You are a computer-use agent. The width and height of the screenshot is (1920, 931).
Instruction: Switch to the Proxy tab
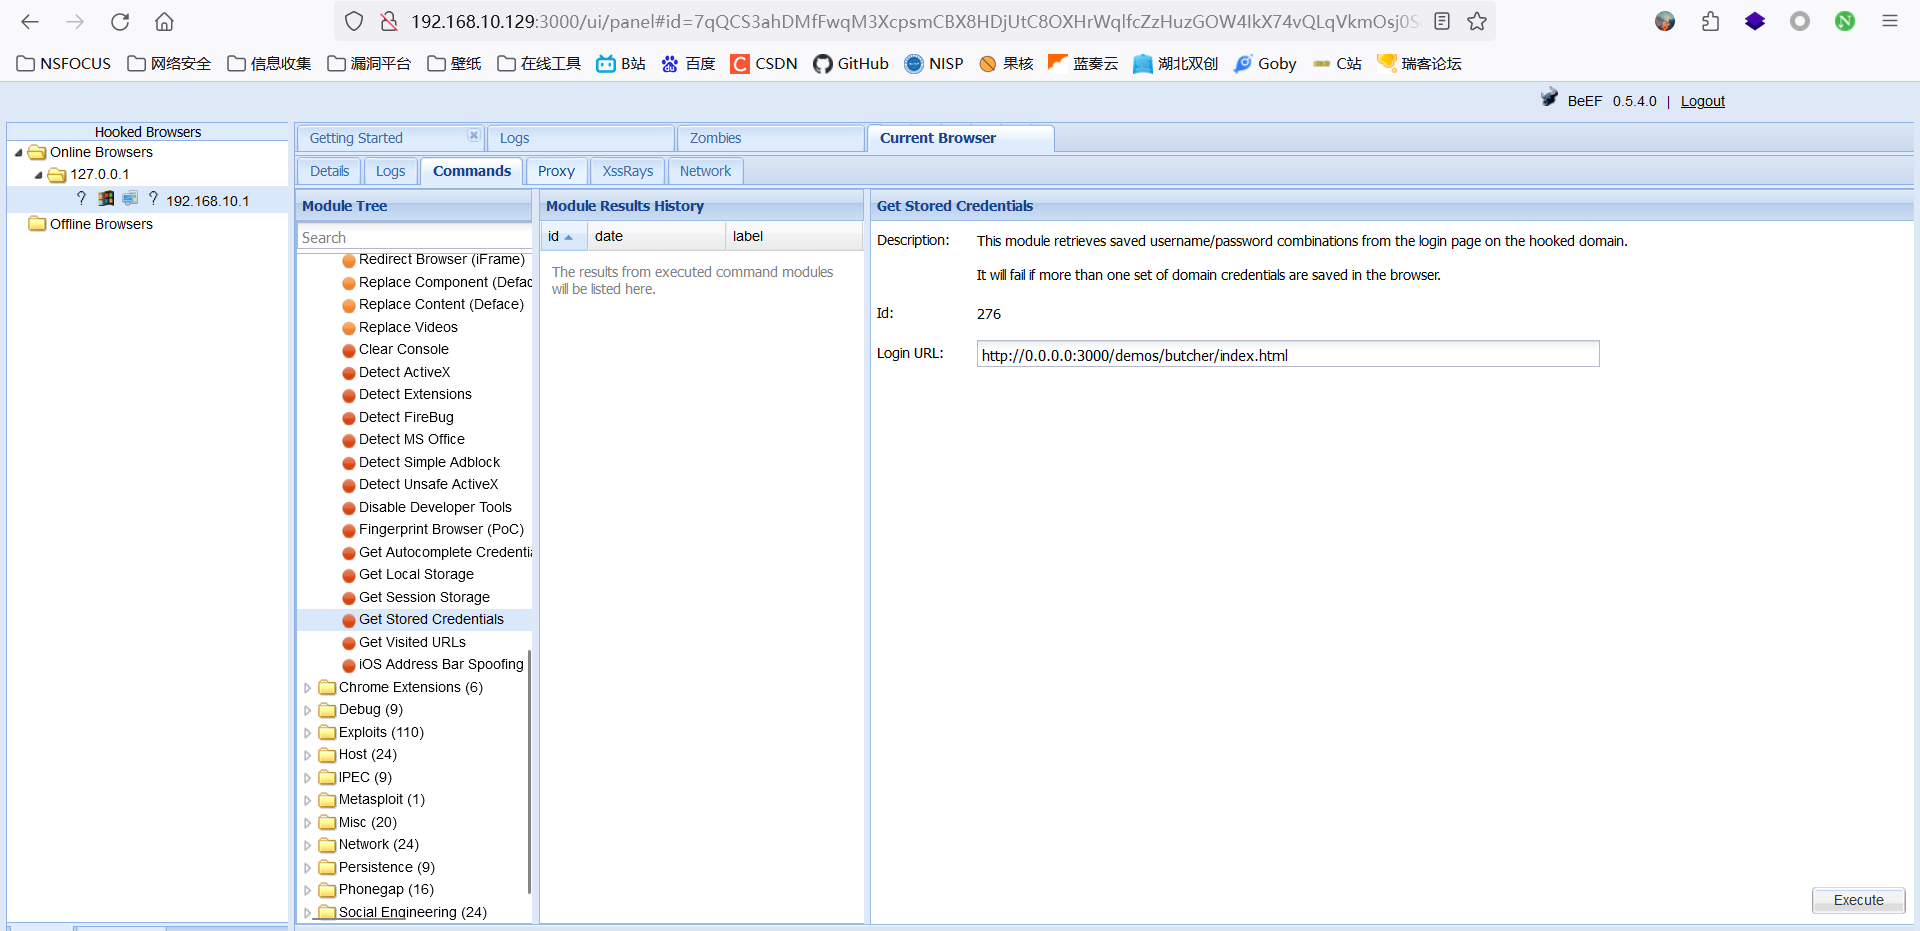pyautogui.click(x=555, y=171)
